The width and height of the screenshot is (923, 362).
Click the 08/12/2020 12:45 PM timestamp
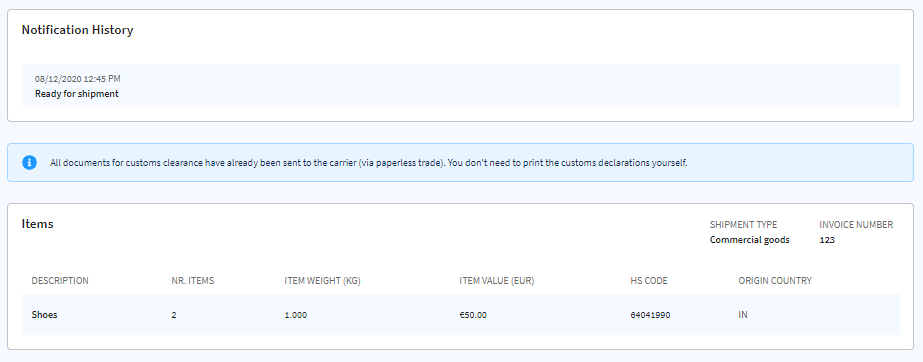pyautogui.click(x=78, y=79)
